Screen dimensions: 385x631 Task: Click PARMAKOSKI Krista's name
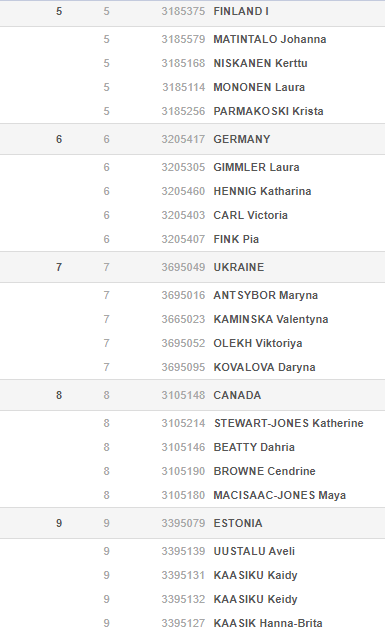[268, 111]
